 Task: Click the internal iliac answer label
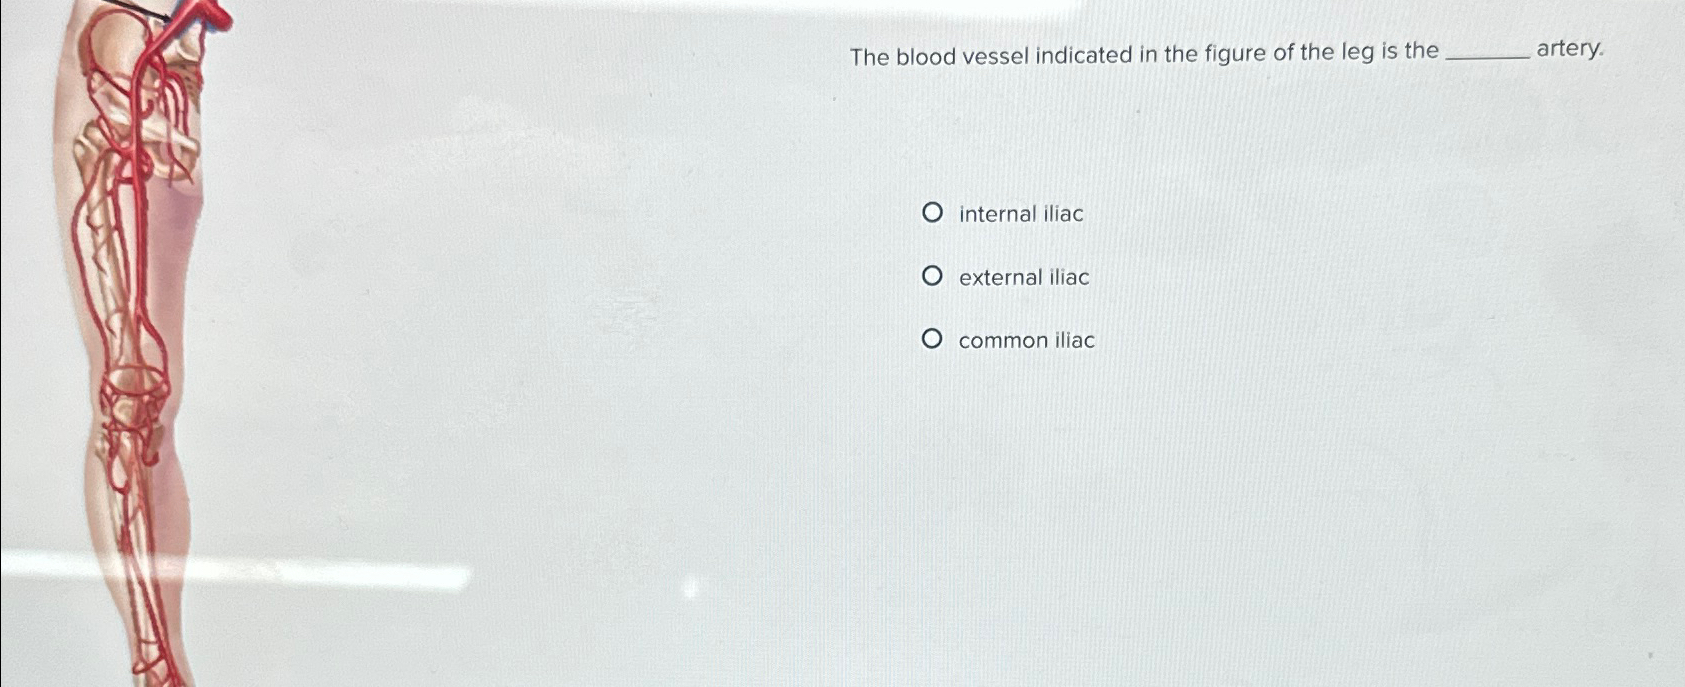click(1019, 213)
